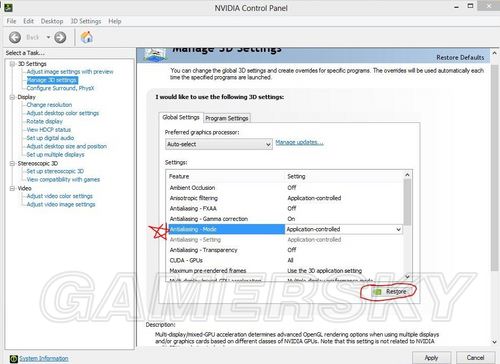This screenshot has height=364, width=500.
Task: Select Adjust desktop color settings
Action: point(63,113)
